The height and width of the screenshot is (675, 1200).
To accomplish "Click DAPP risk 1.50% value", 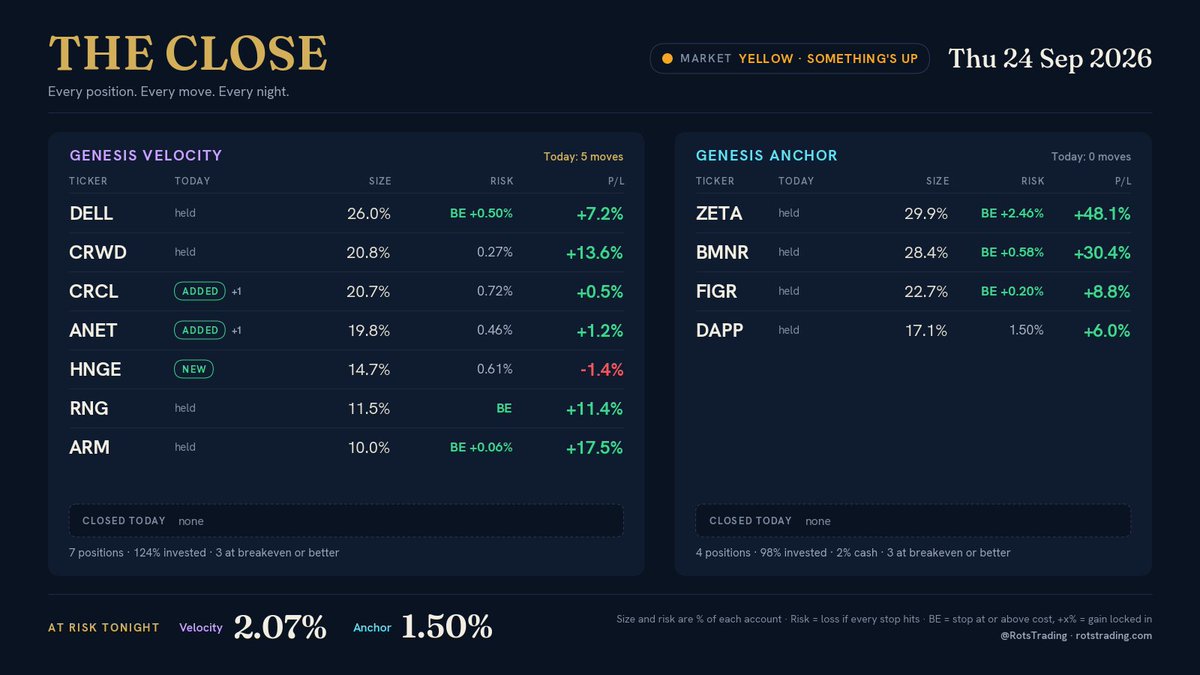I will 1027,330.
